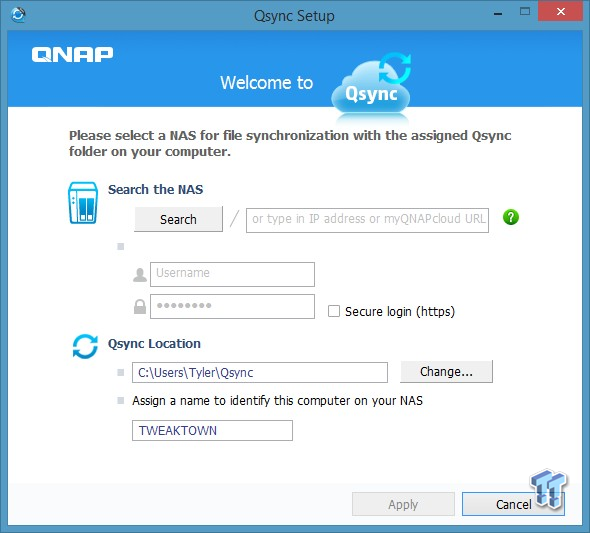Click the QNAP logo

click(x=72, y=55)
